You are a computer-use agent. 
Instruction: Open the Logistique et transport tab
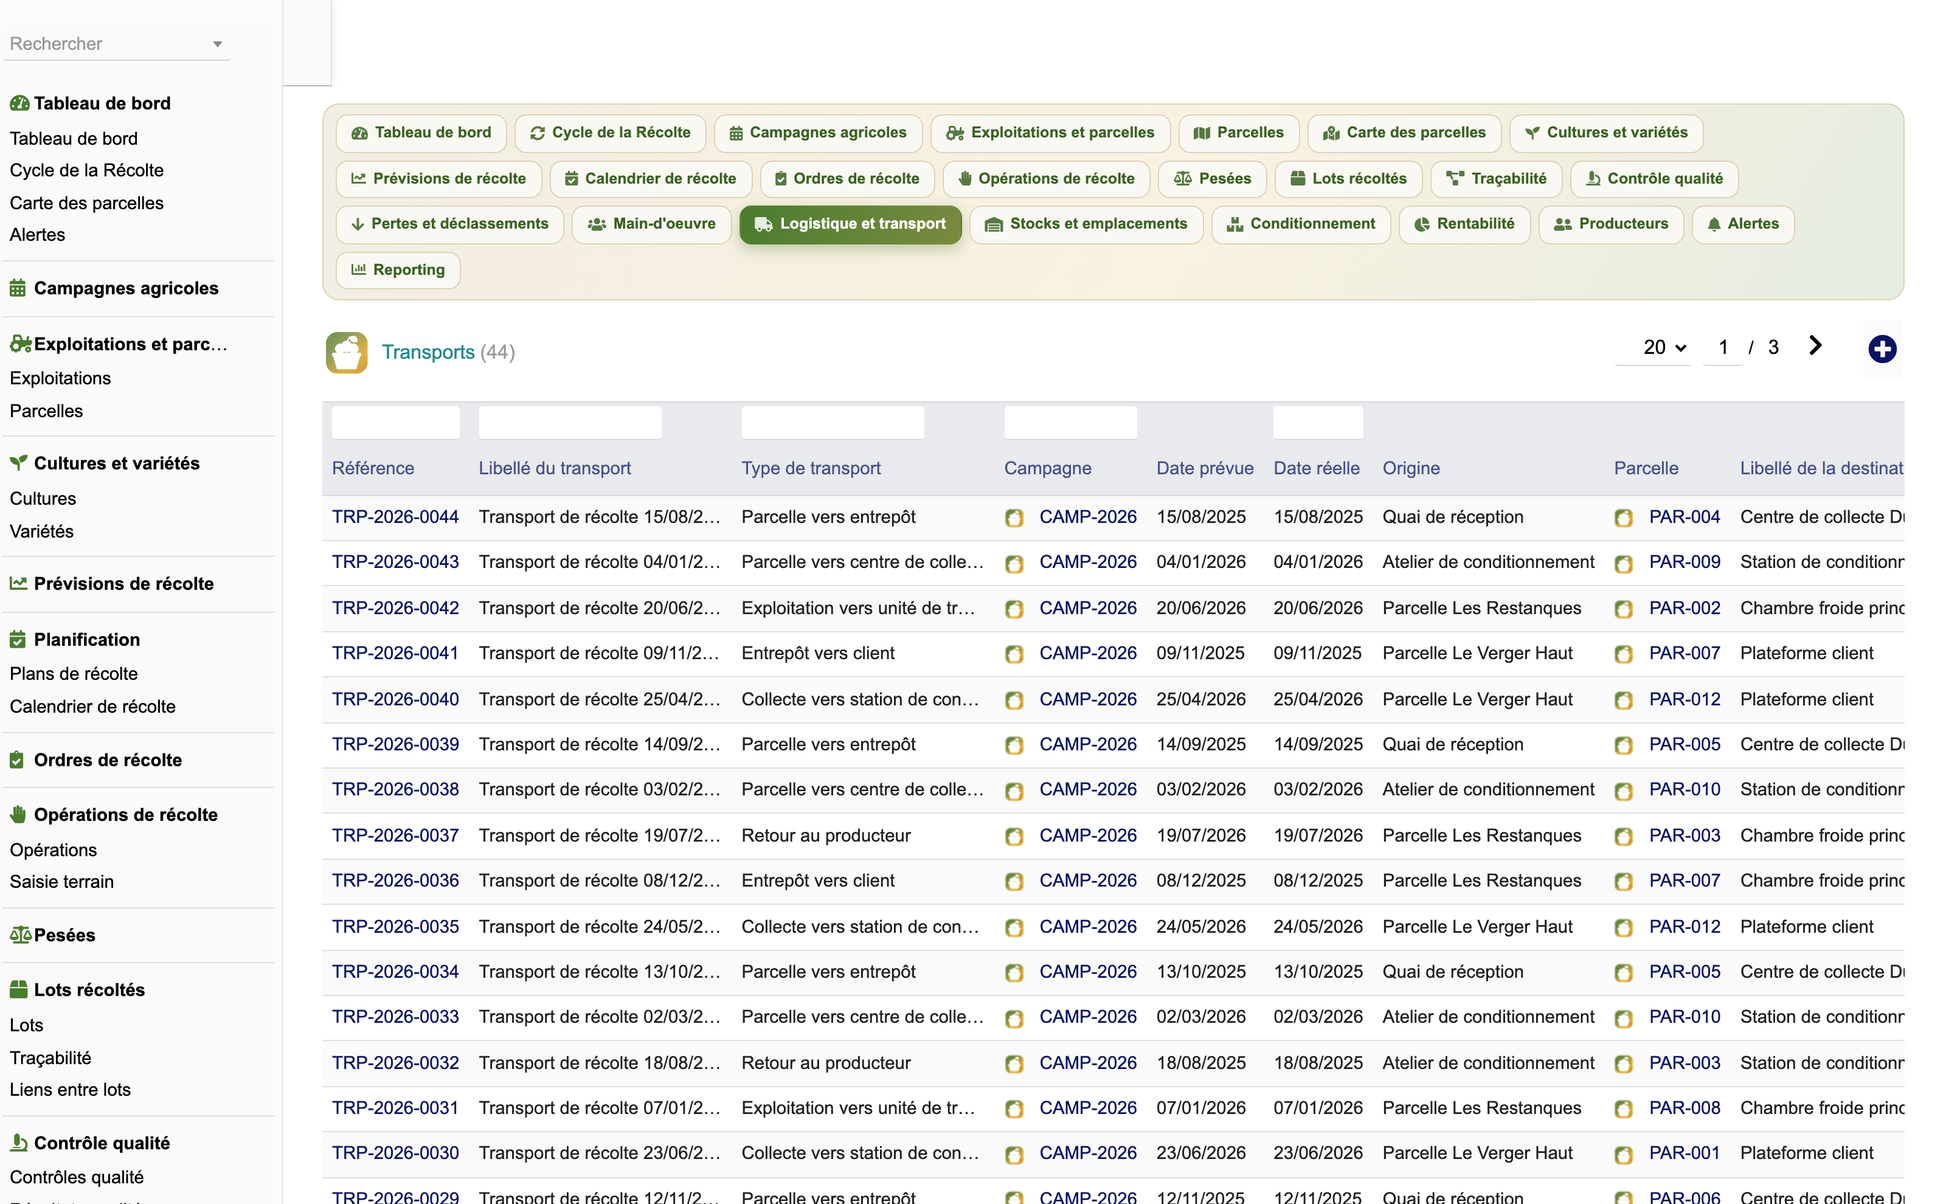(850, 224)
